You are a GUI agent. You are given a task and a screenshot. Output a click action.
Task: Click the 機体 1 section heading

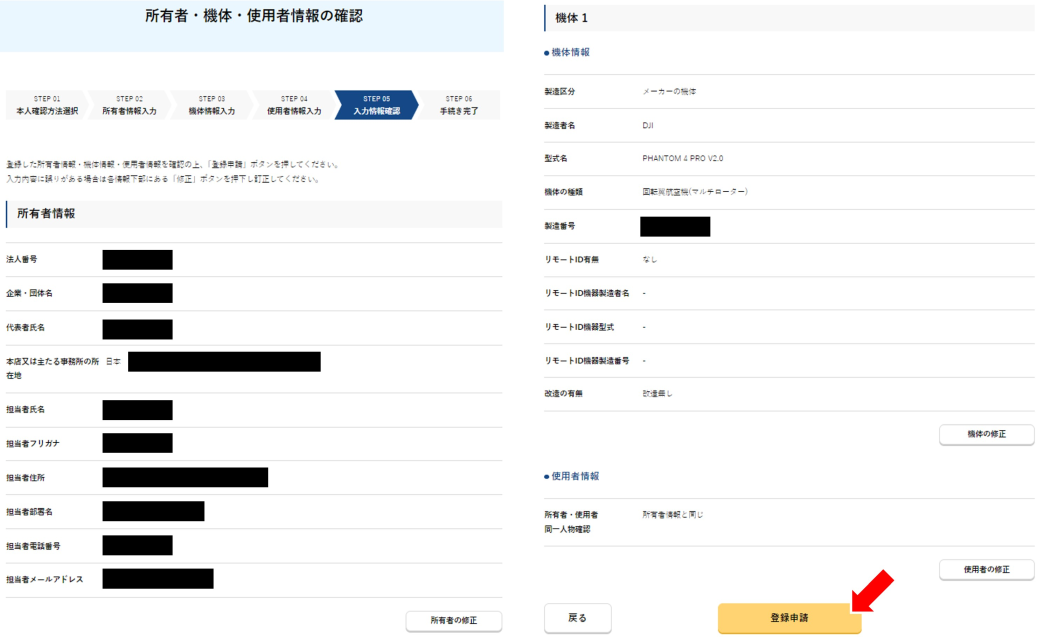(574, 19)
